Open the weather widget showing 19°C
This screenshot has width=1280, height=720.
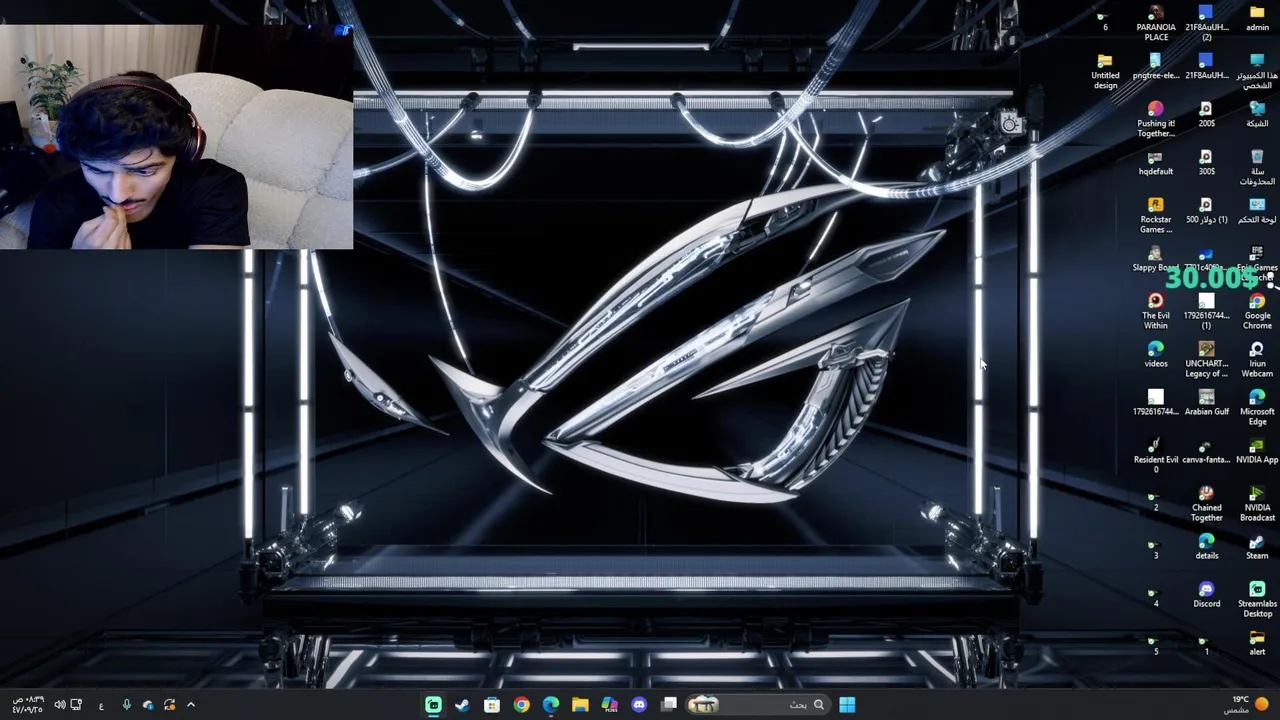coord(1248,705)
